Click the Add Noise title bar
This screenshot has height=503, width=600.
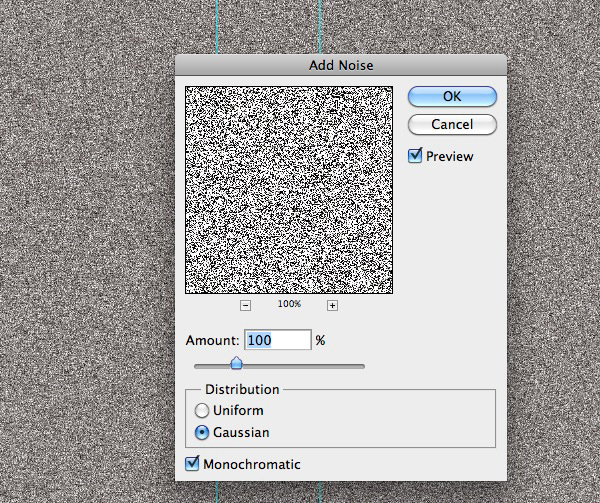(x=341, y=65)
